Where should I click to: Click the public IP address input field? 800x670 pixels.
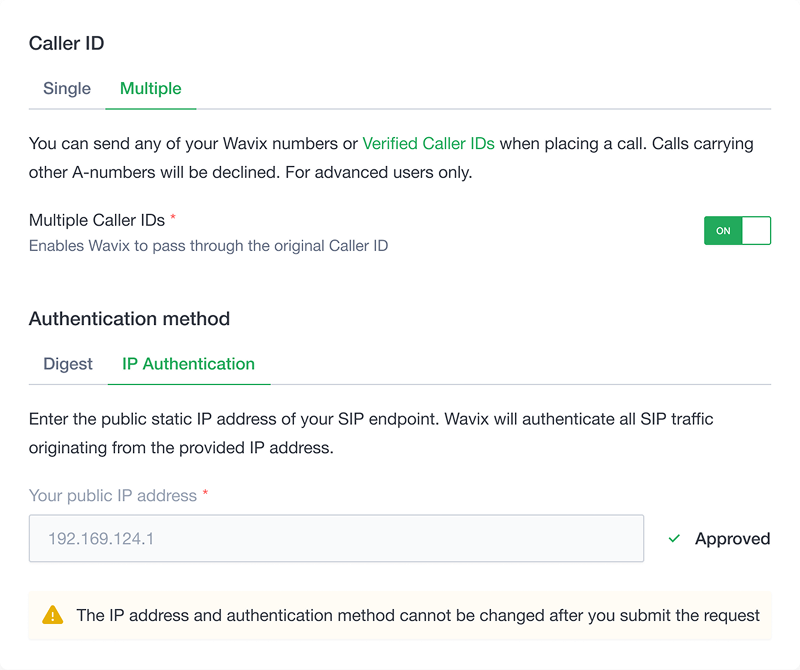[336, 539]
